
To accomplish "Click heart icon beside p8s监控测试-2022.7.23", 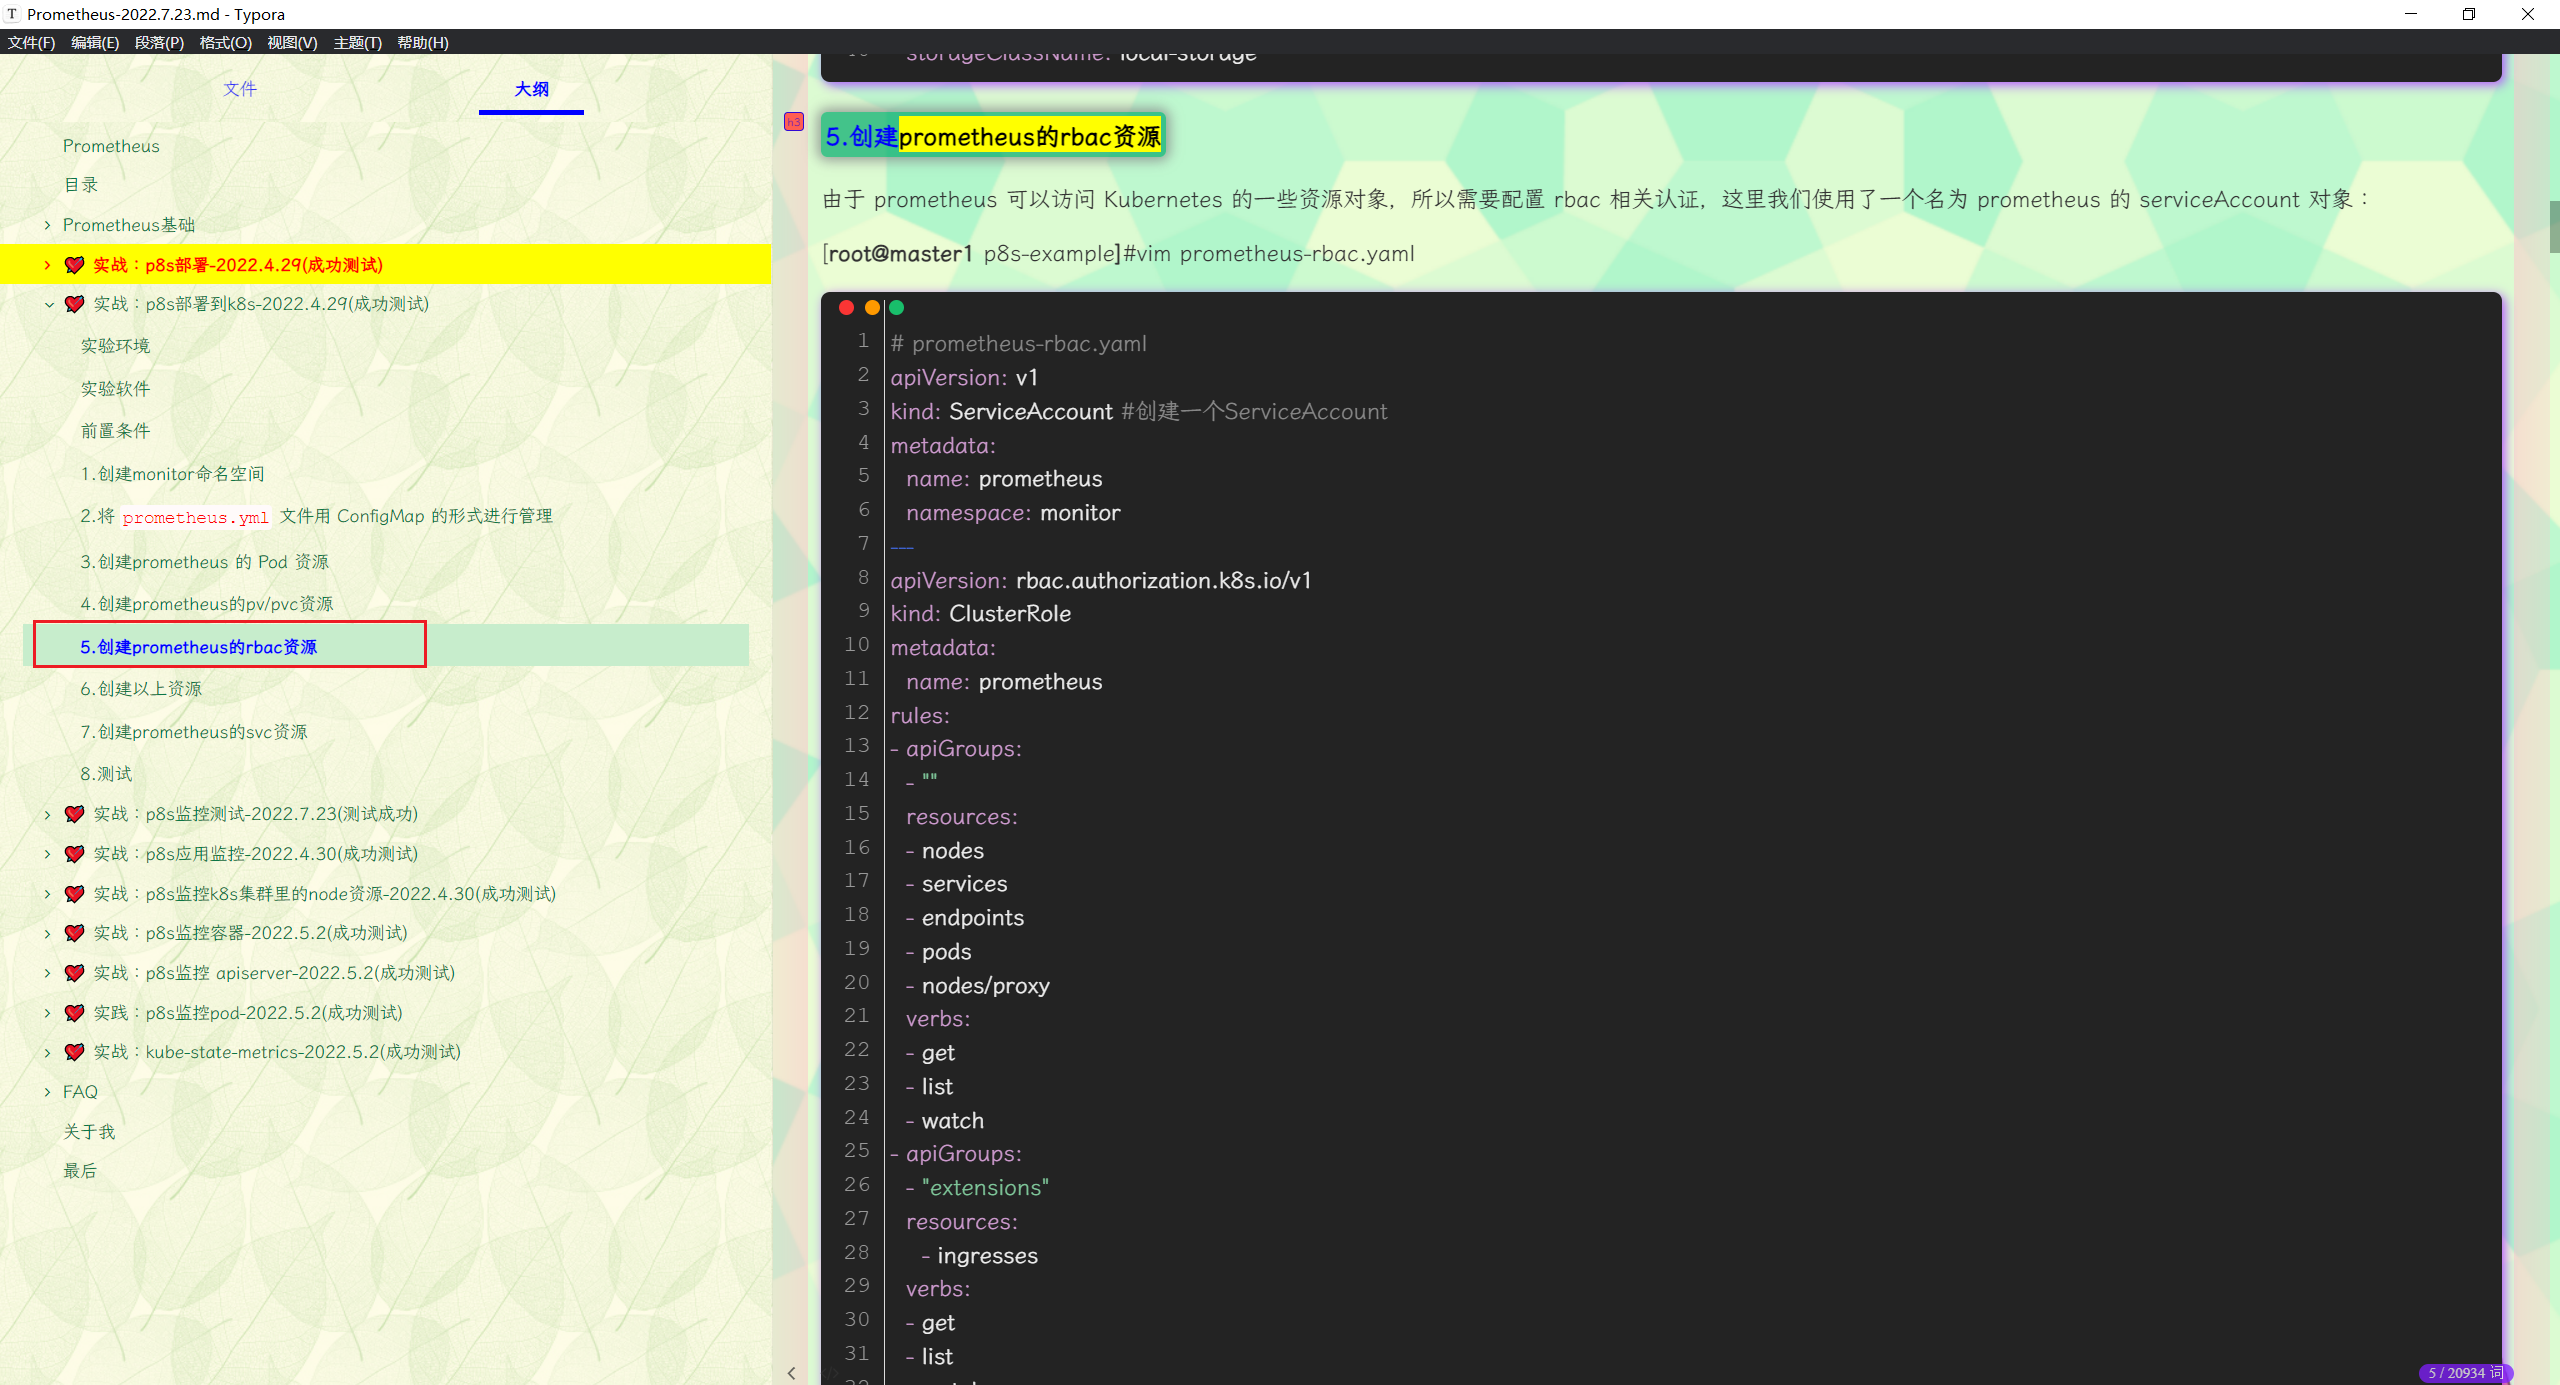I will [x=74, y=814].
